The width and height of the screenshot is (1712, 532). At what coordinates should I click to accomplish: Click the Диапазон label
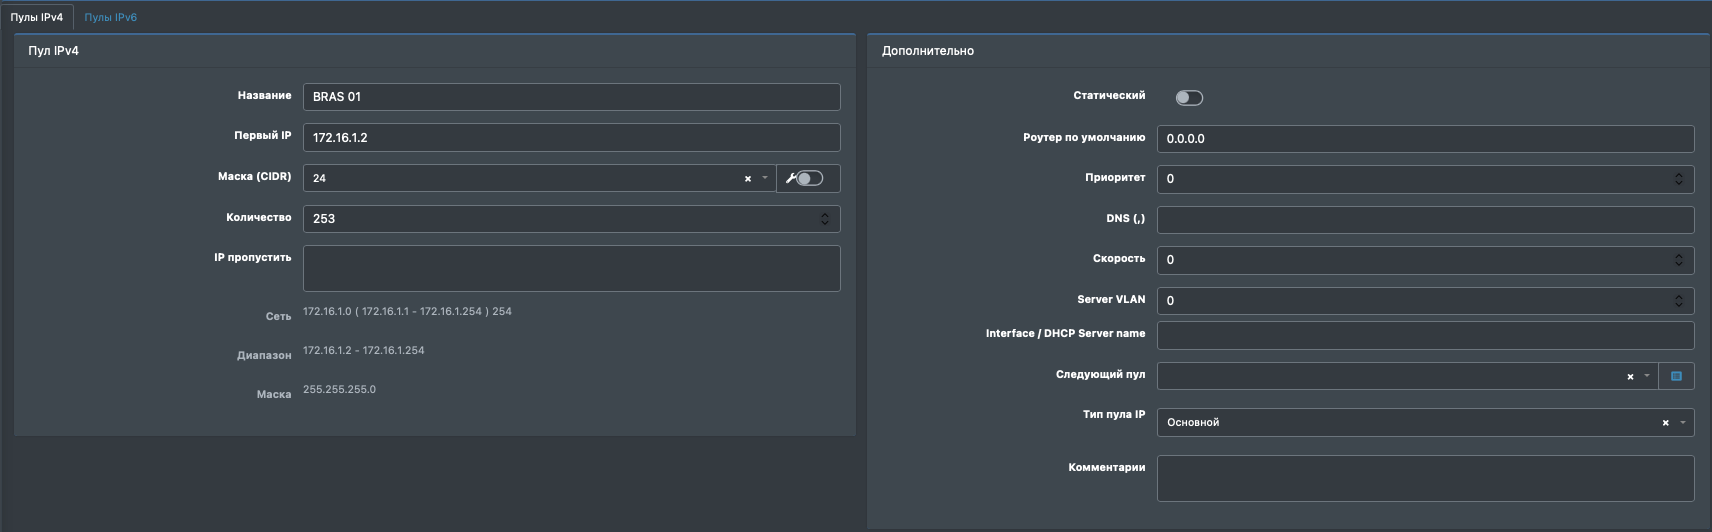coord(264,355)
